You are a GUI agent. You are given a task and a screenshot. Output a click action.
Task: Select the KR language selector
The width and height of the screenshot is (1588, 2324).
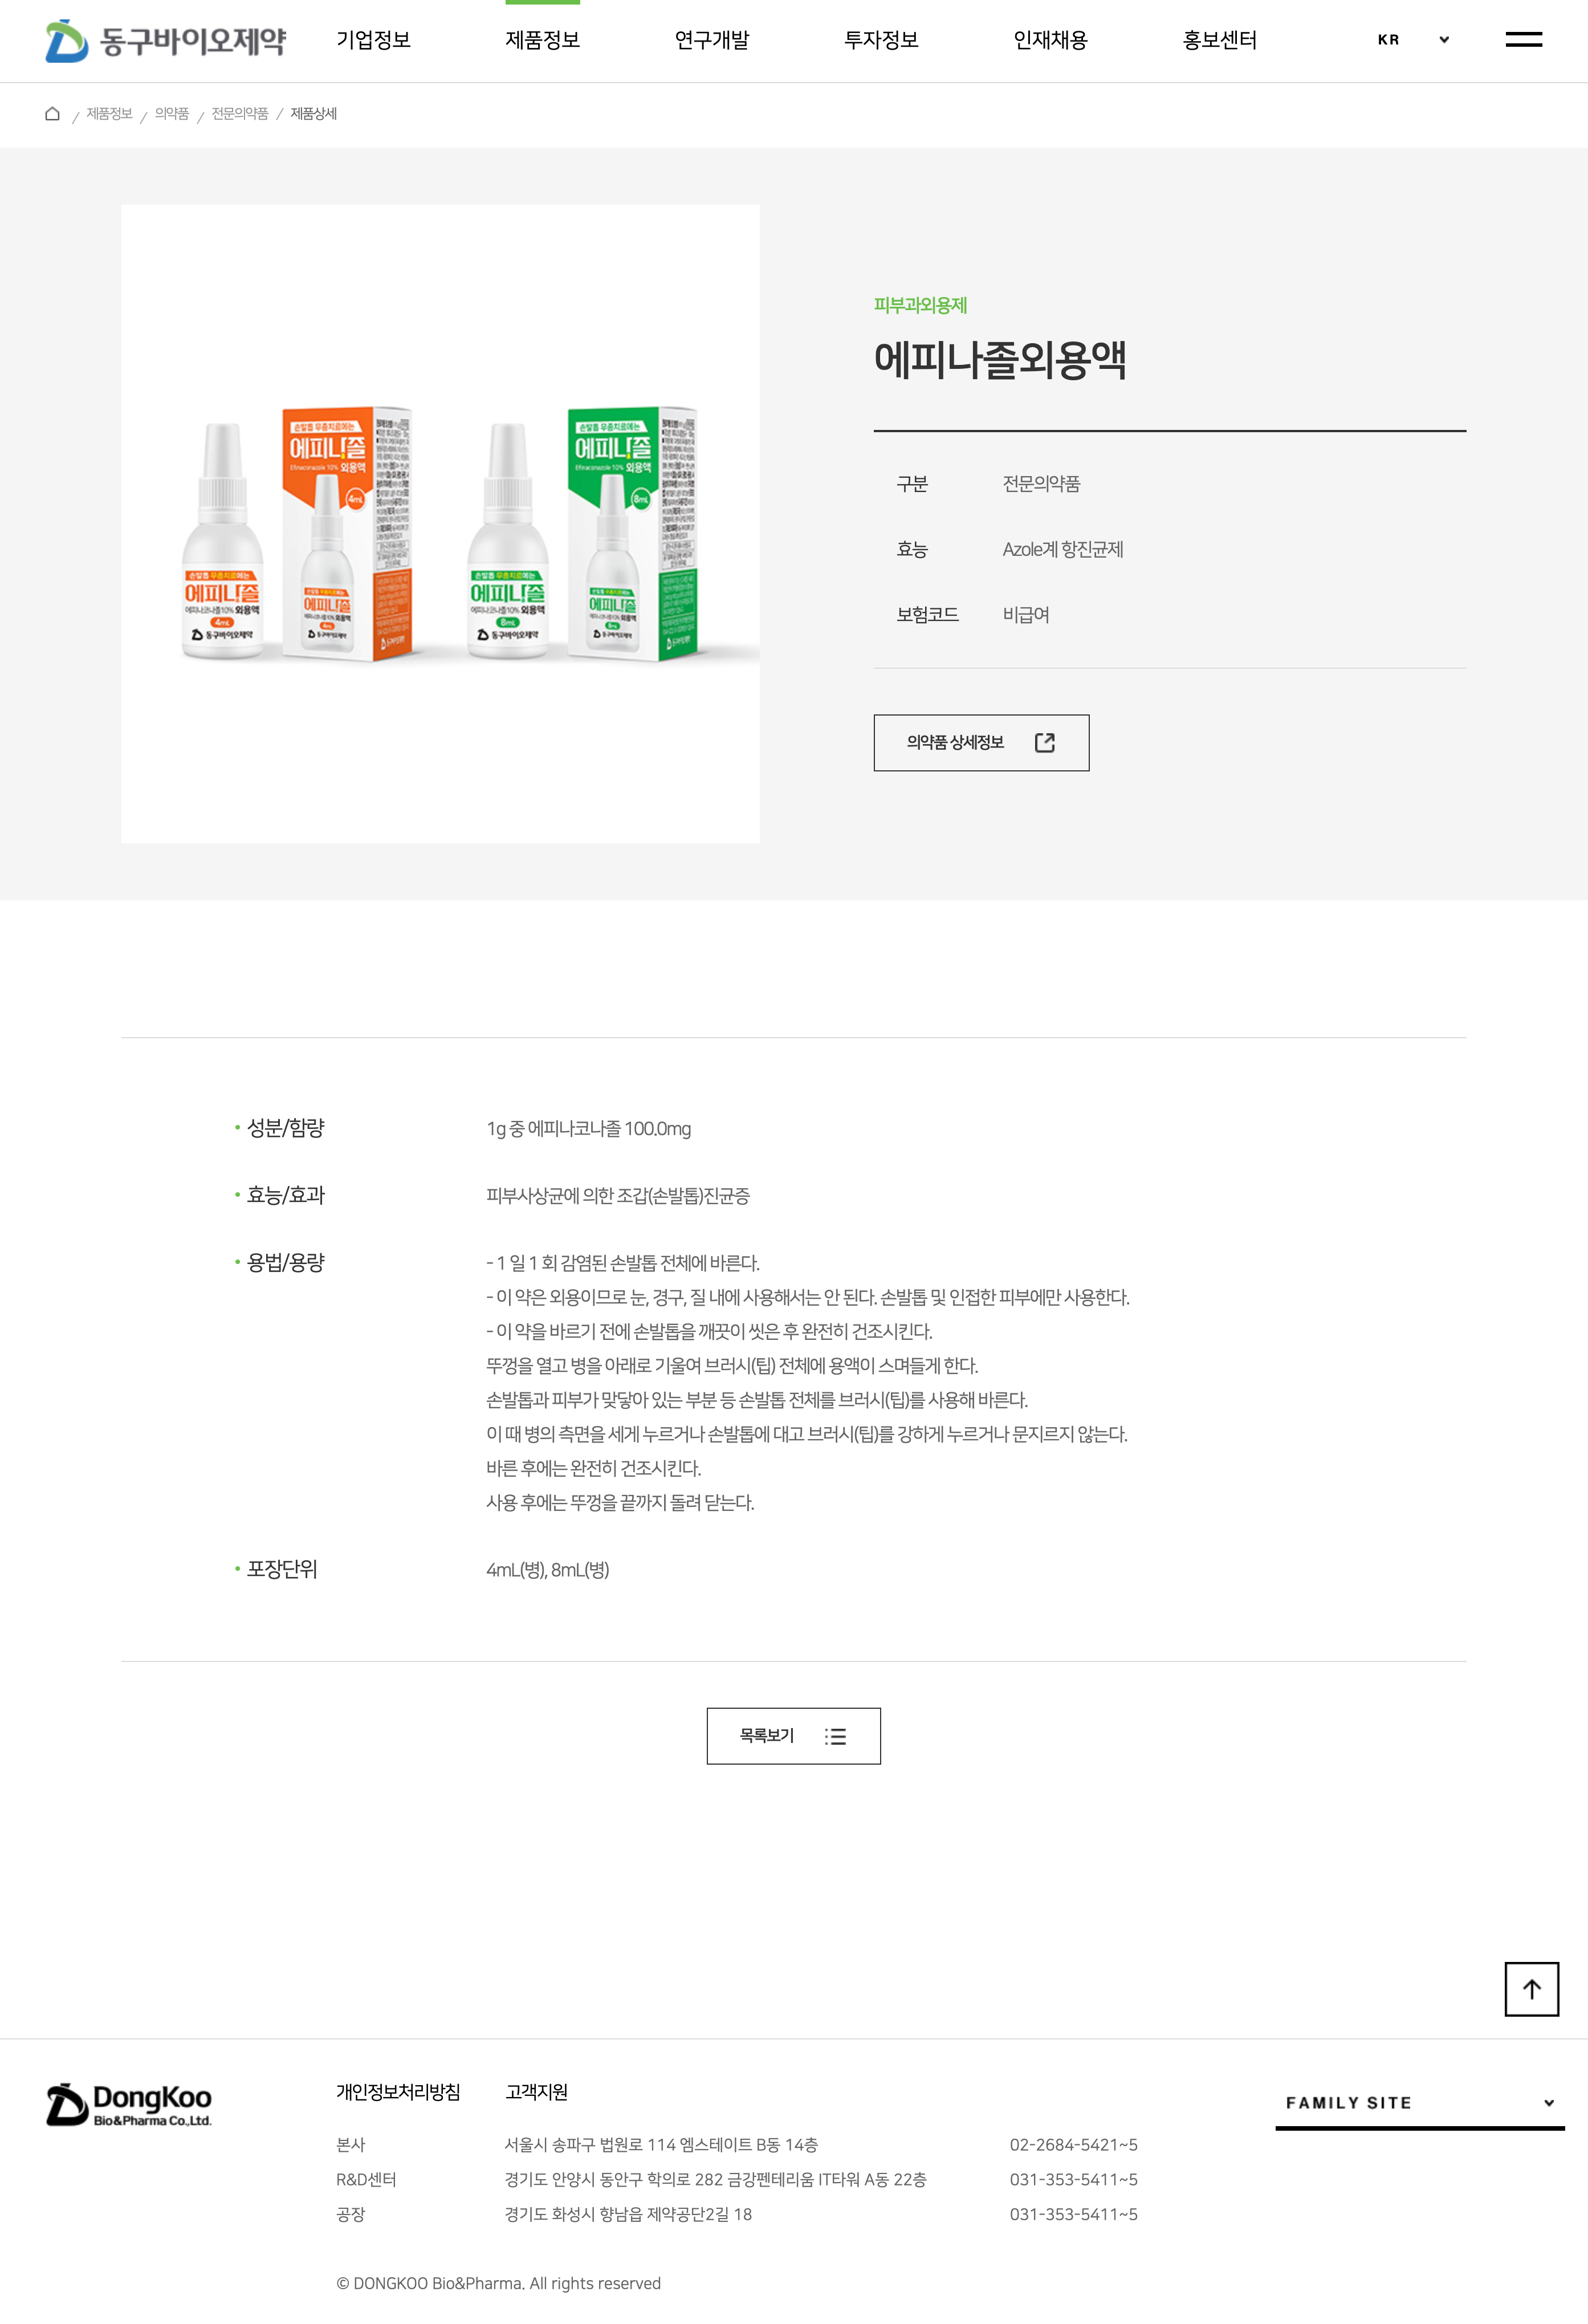coord(1412,40)
